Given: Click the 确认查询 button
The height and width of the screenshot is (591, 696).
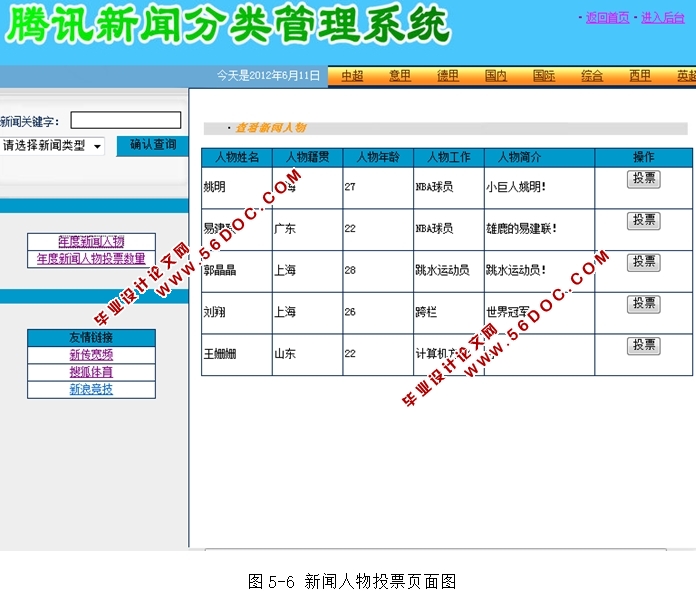Looking at the screenshot, I should [x=153, y=145].
